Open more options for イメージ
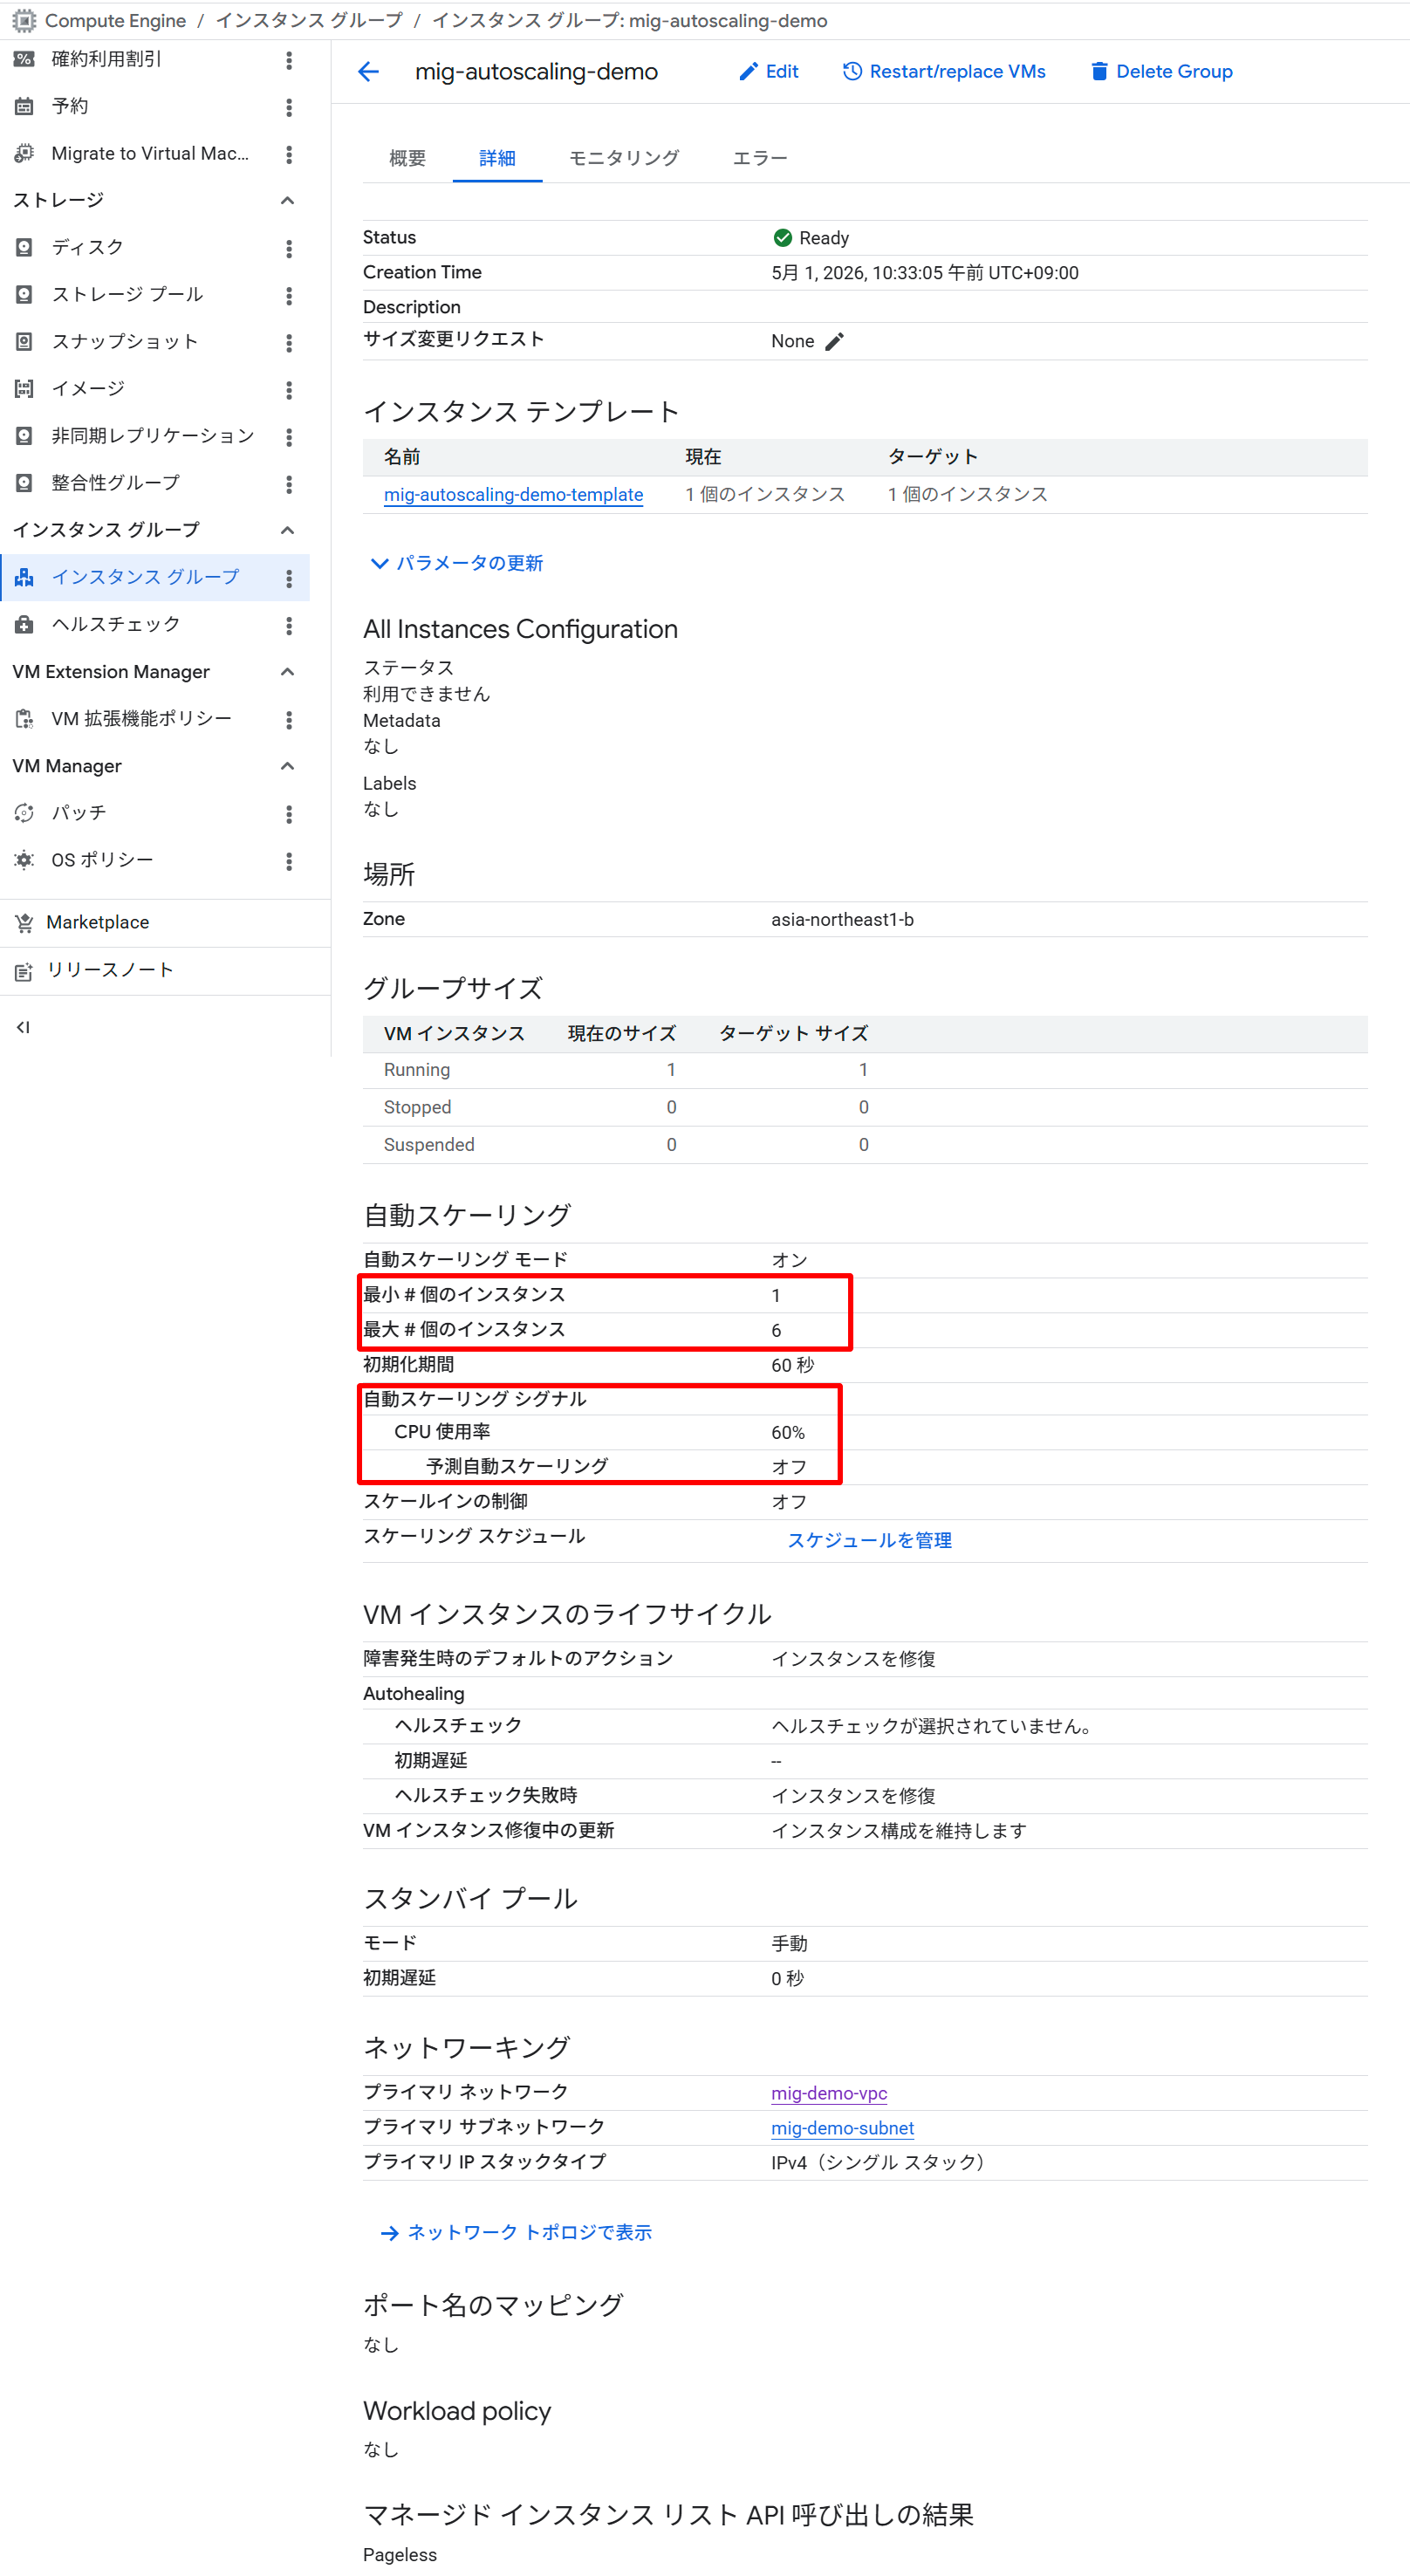The image size is (1410, 2576). click(289, 389)
